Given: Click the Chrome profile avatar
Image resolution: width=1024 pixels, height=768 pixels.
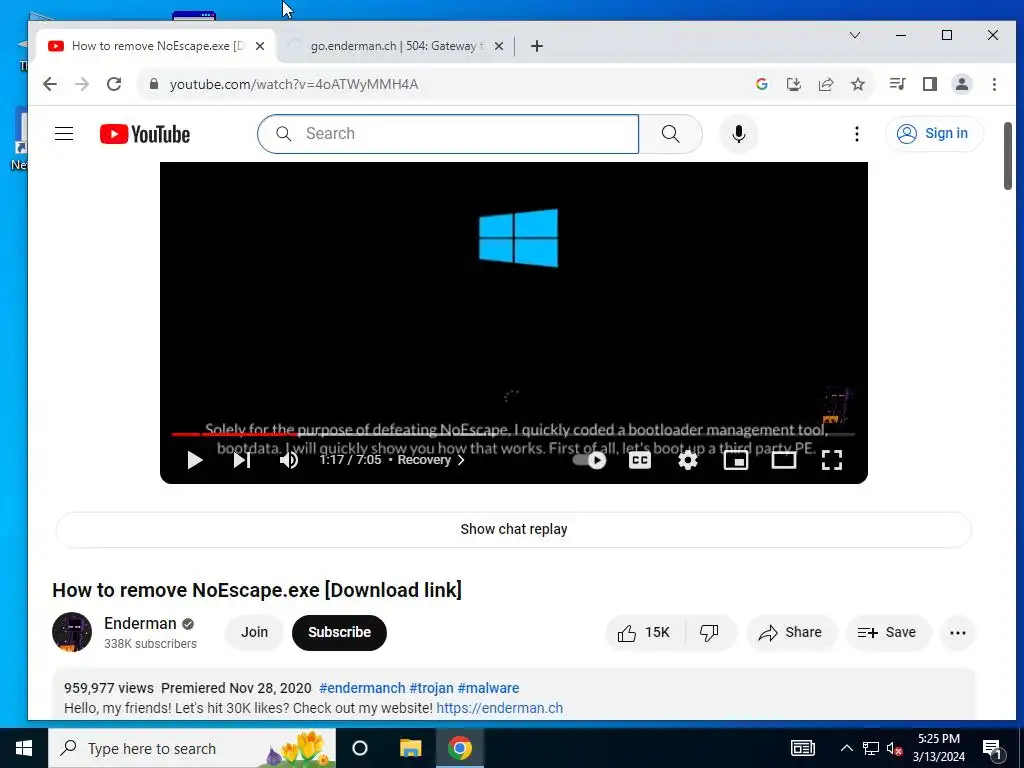Looking at the screenshot, I should pos(961,84).
